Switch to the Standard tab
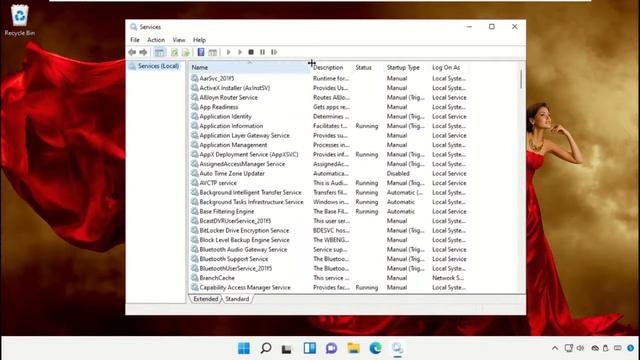The height and width of the screenshot is (360, 640). tap(237, 299)
